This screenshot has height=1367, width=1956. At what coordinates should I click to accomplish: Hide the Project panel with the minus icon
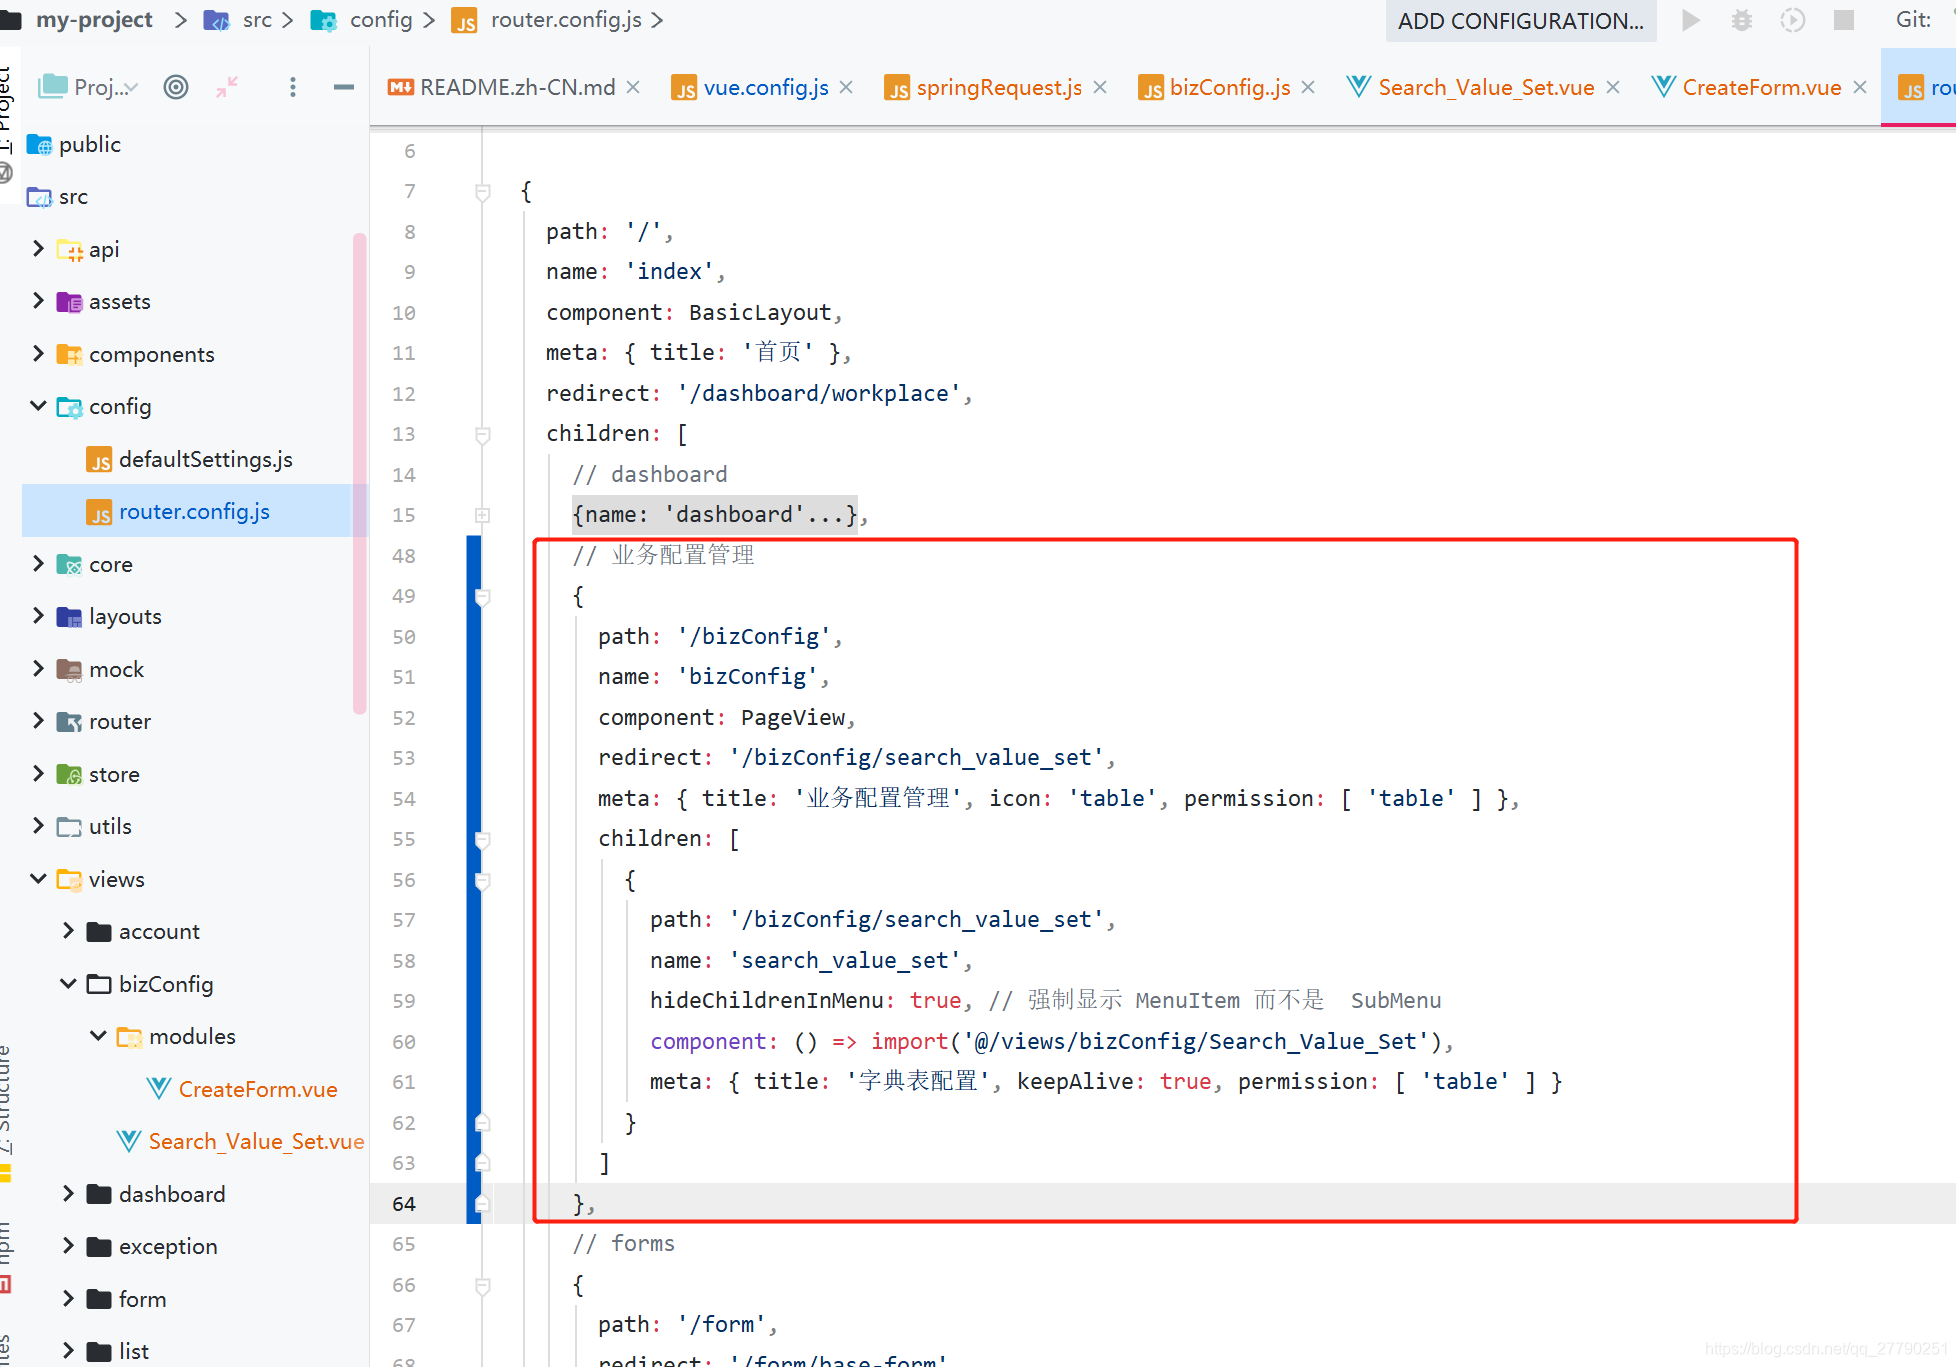343,87
